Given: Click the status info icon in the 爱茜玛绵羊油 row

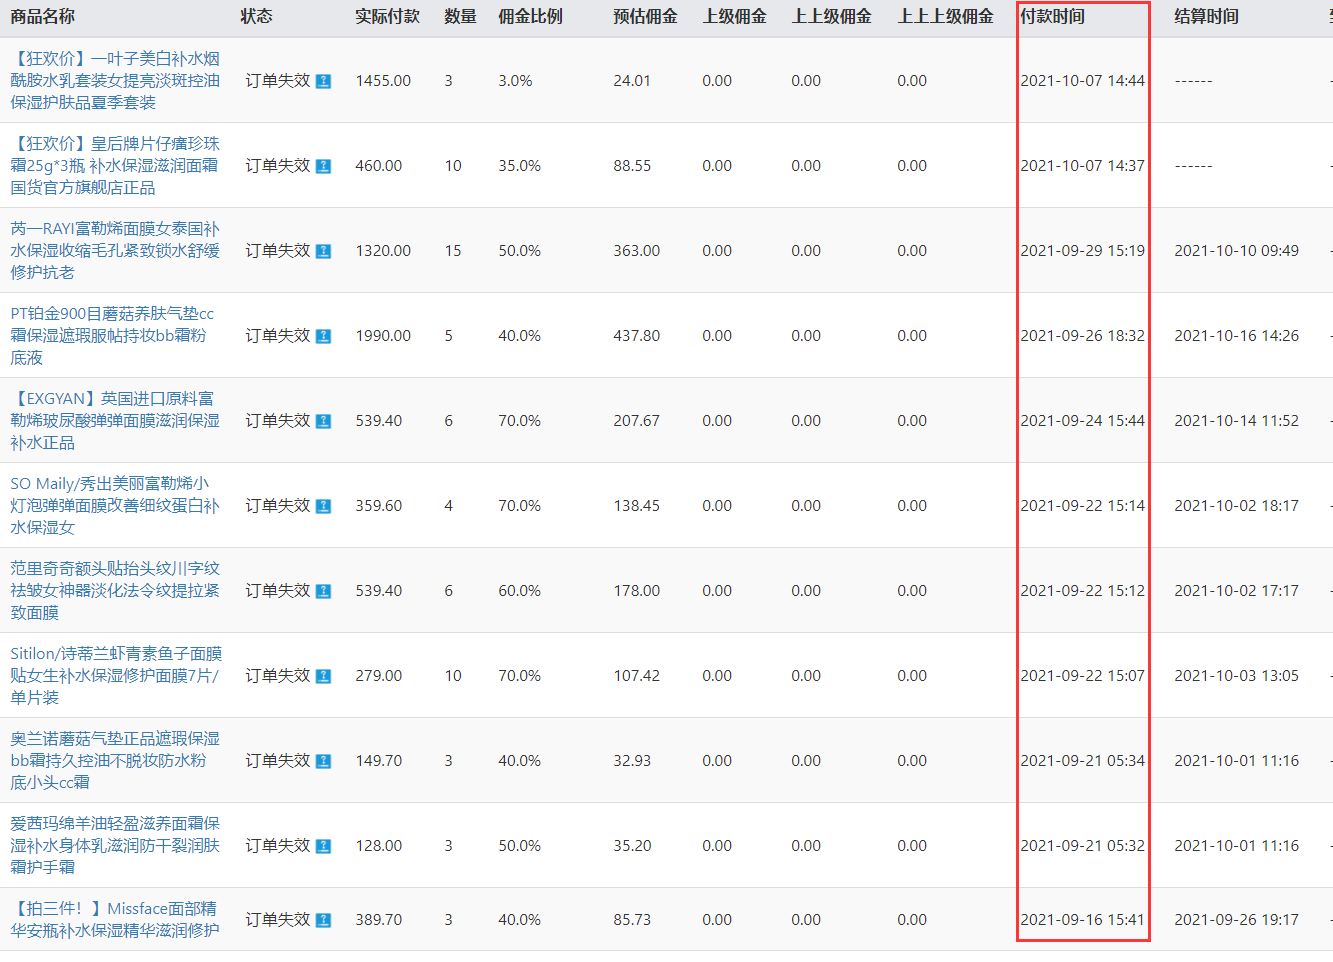Looking at the screenshot, I should 323,846.
